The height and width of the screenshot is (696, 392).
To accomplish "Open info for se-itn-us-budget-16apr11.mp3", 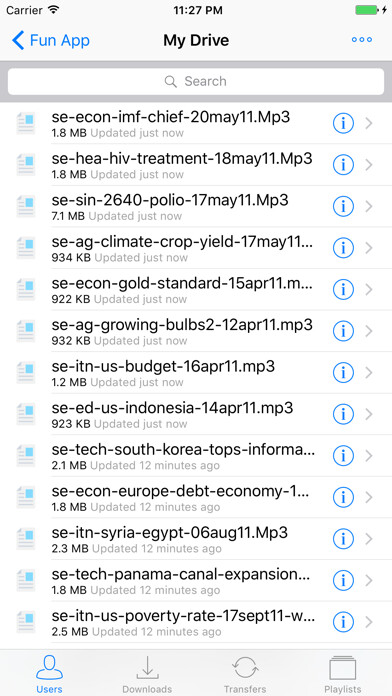I will (343, 372).
